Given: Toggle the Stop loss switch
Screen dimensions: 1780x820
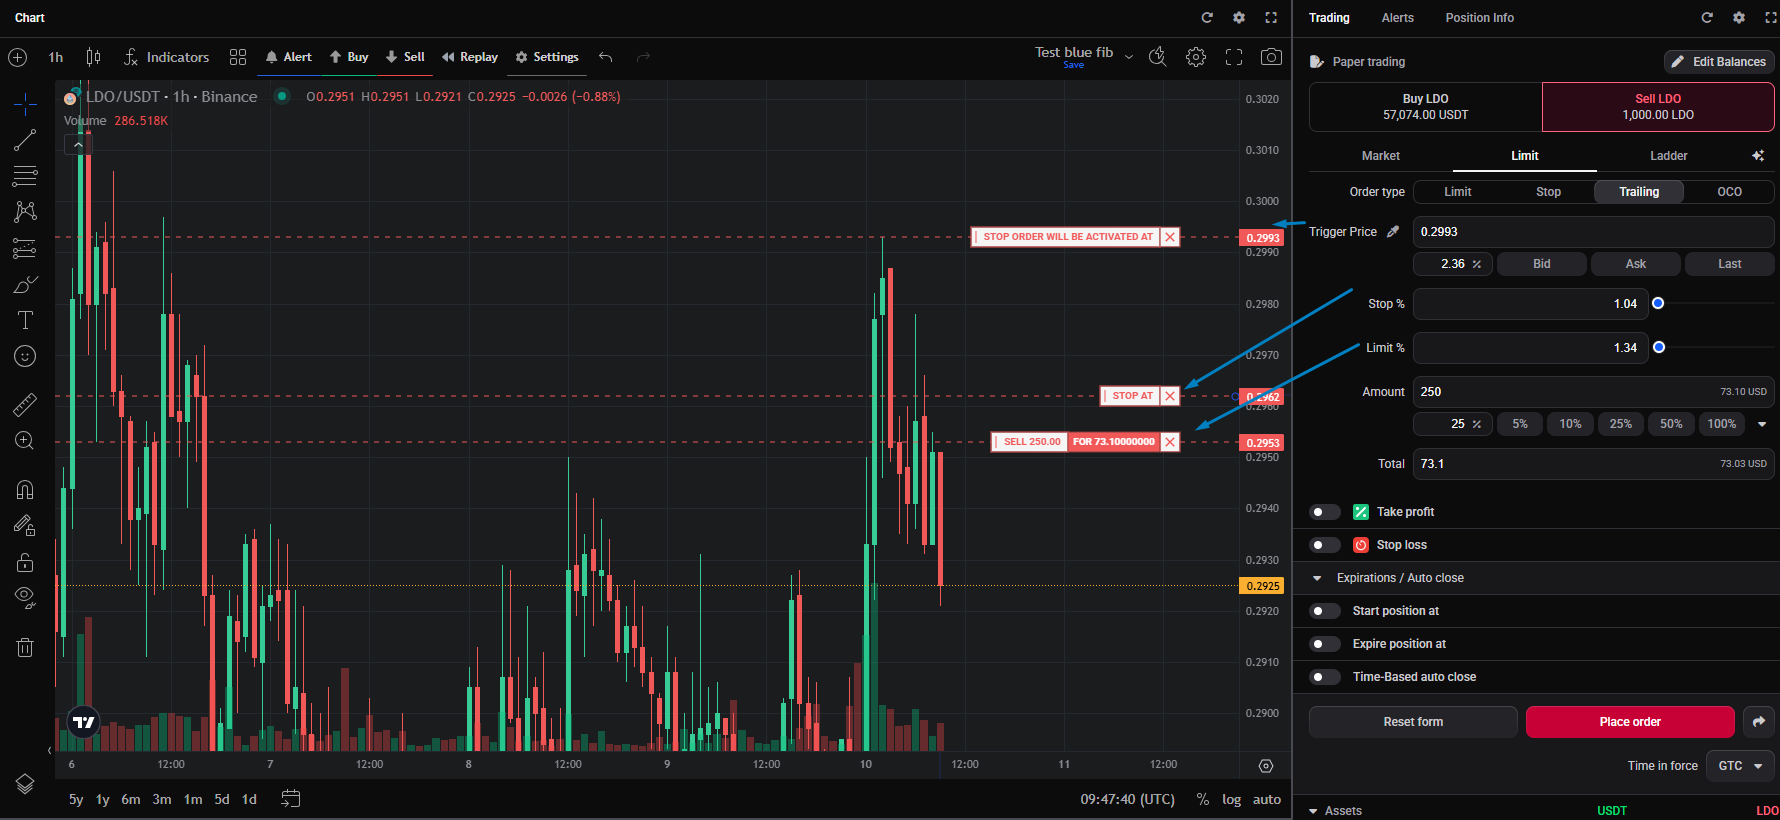Looking at the screenshot, I should [x=1325, y=545].
